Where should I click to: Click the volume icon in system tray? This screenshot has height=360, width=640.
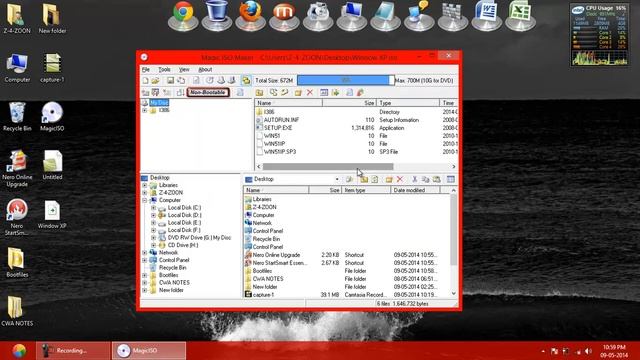(x=588, y=351)
